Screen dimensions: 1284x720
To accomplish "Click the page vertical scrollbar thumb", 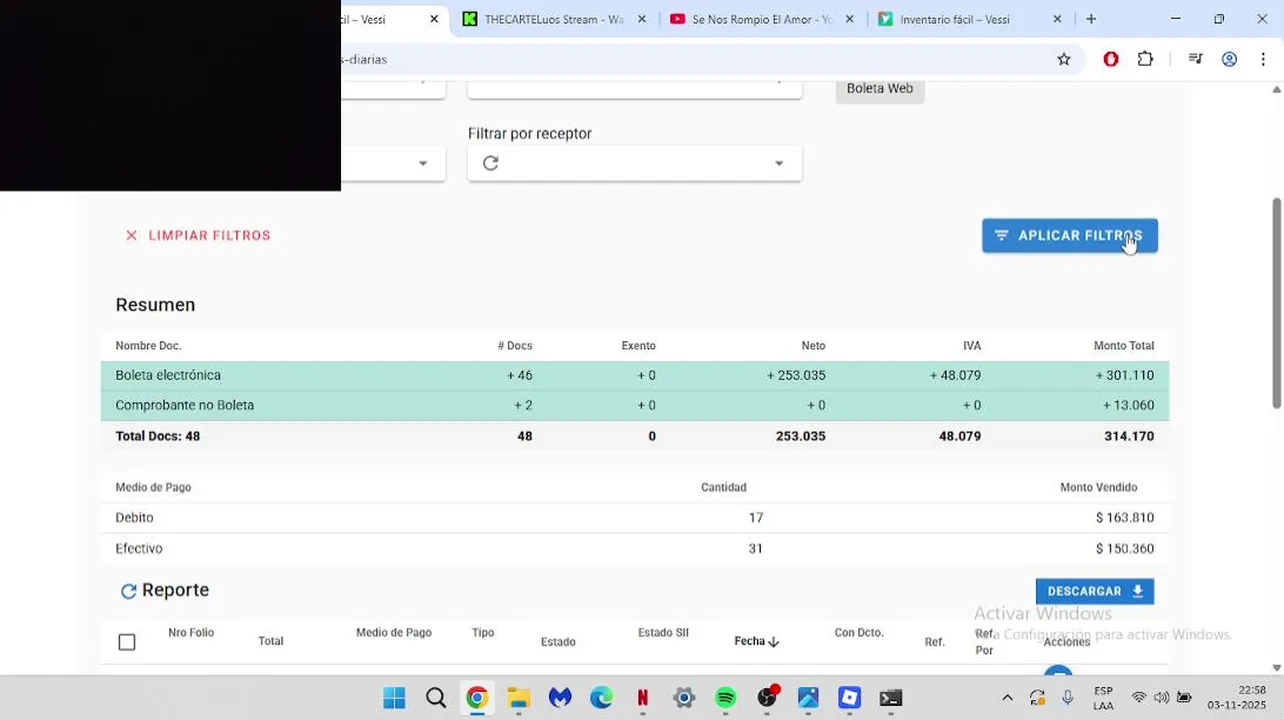I will coord(1276,303).
